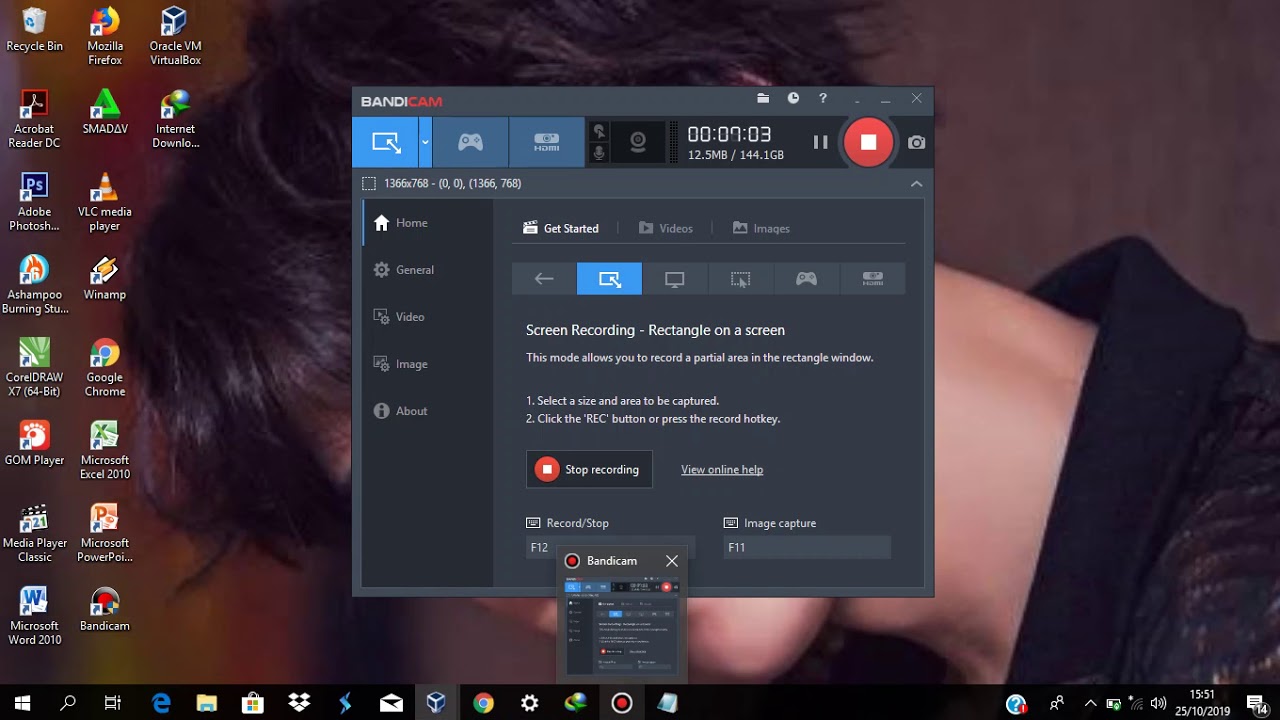
Task: Click the Stop recording button
Action: click(589, 469)
